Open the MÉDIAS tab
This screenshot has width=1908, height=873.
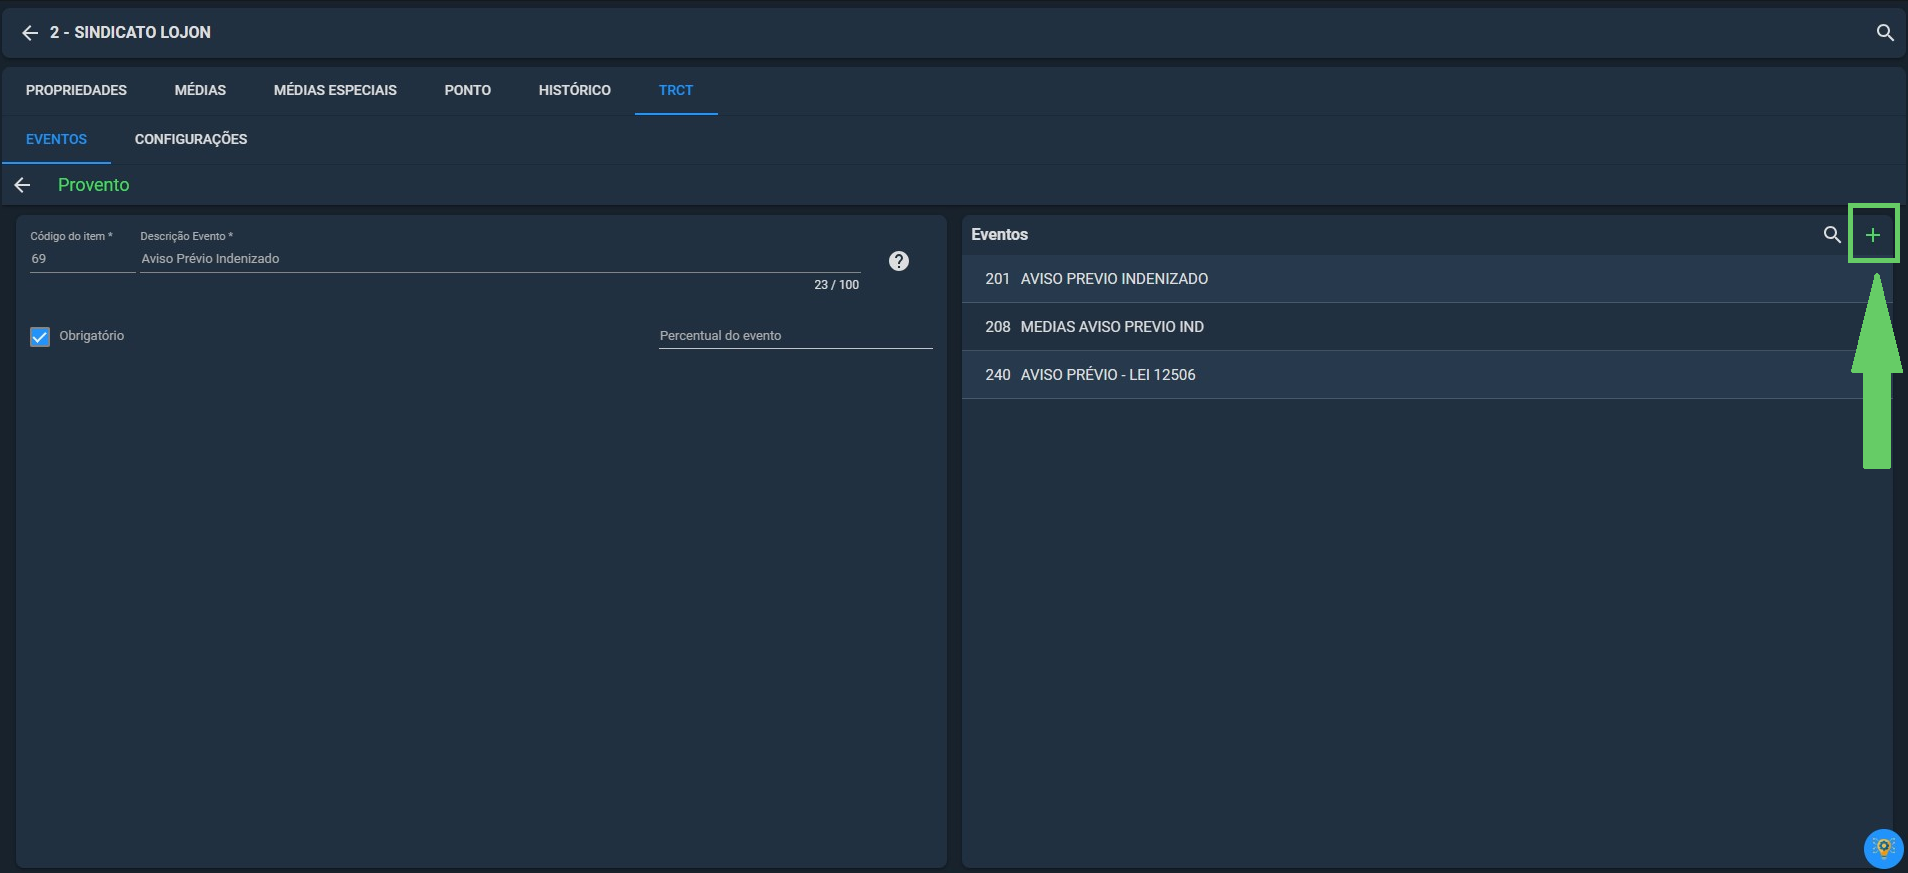200,90
